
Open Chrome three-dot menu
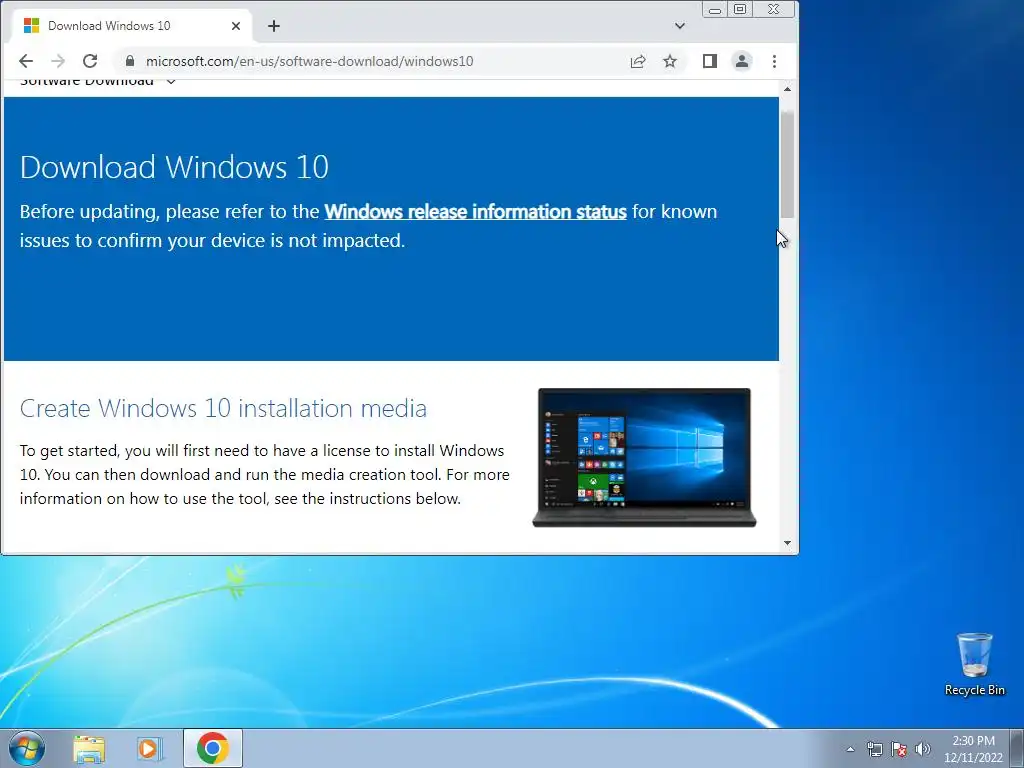pyautogui.click(x=775, y=61)
